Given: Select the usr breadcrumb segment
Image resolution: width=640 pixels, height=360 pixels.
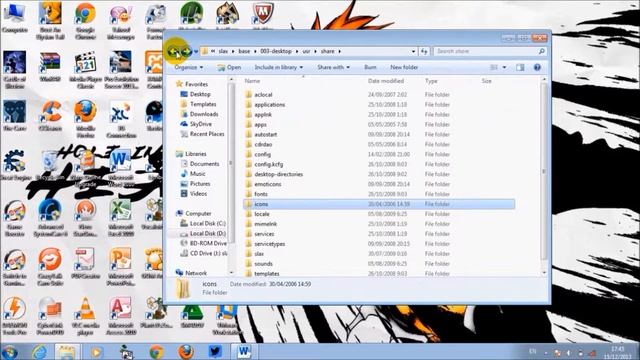Looking at the screenshot, I should point(306,51).
